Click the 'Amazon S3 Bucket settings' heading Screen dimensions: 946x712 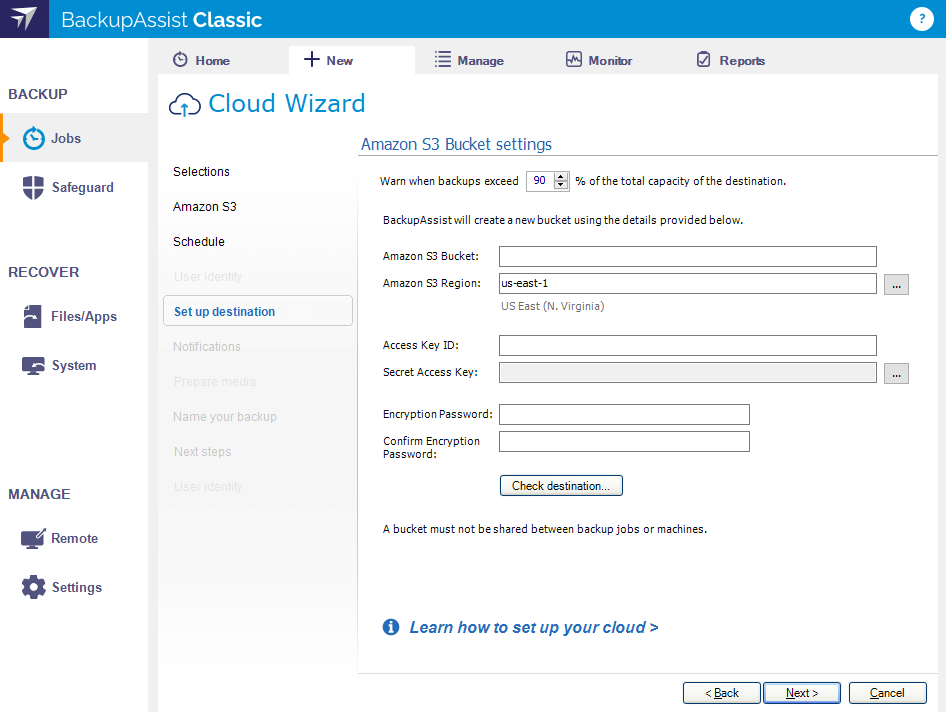pyautogui.click(x=456, y=144)
